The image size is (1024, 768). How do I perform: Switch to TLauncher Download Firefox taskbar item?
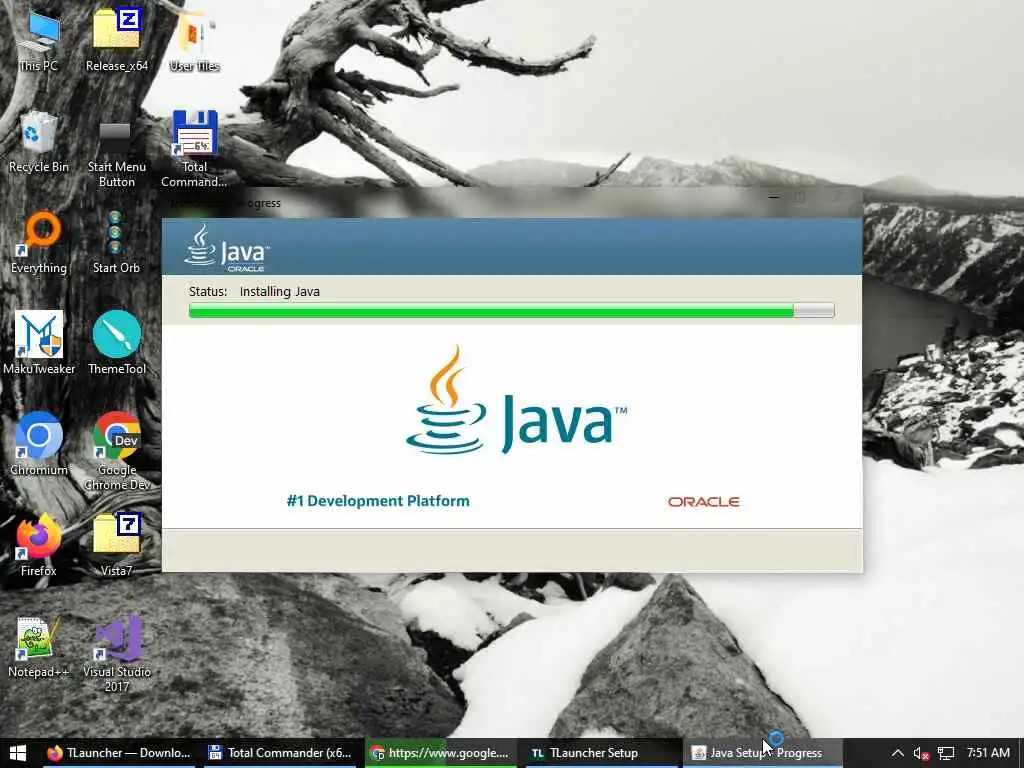[x=118, y=753]
